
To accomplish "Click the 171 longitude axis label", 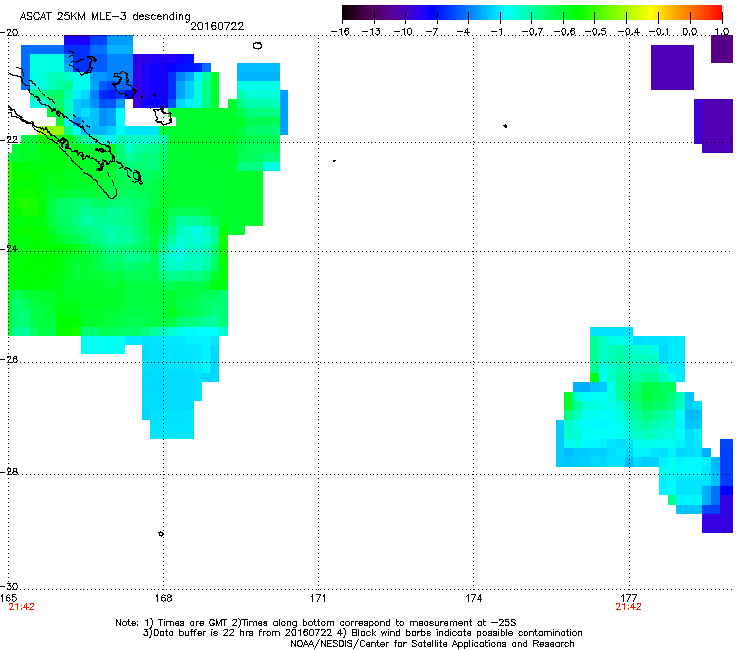I will [318, 599].
